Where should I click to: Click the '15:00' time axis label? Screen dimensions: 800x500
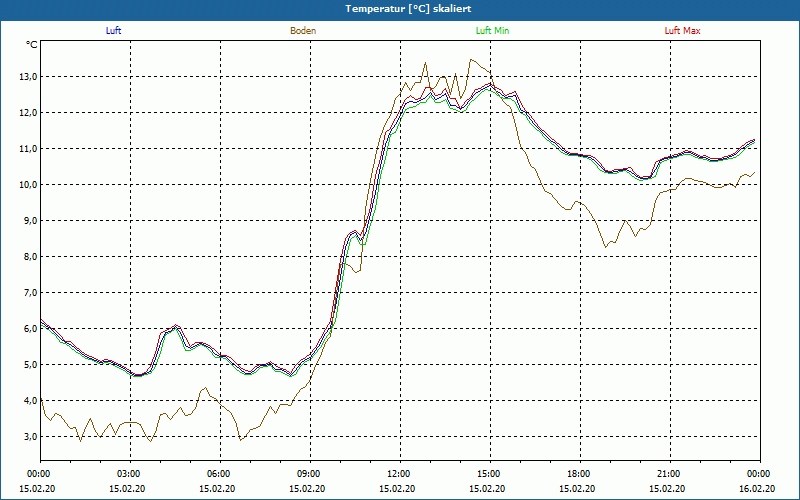491,474
